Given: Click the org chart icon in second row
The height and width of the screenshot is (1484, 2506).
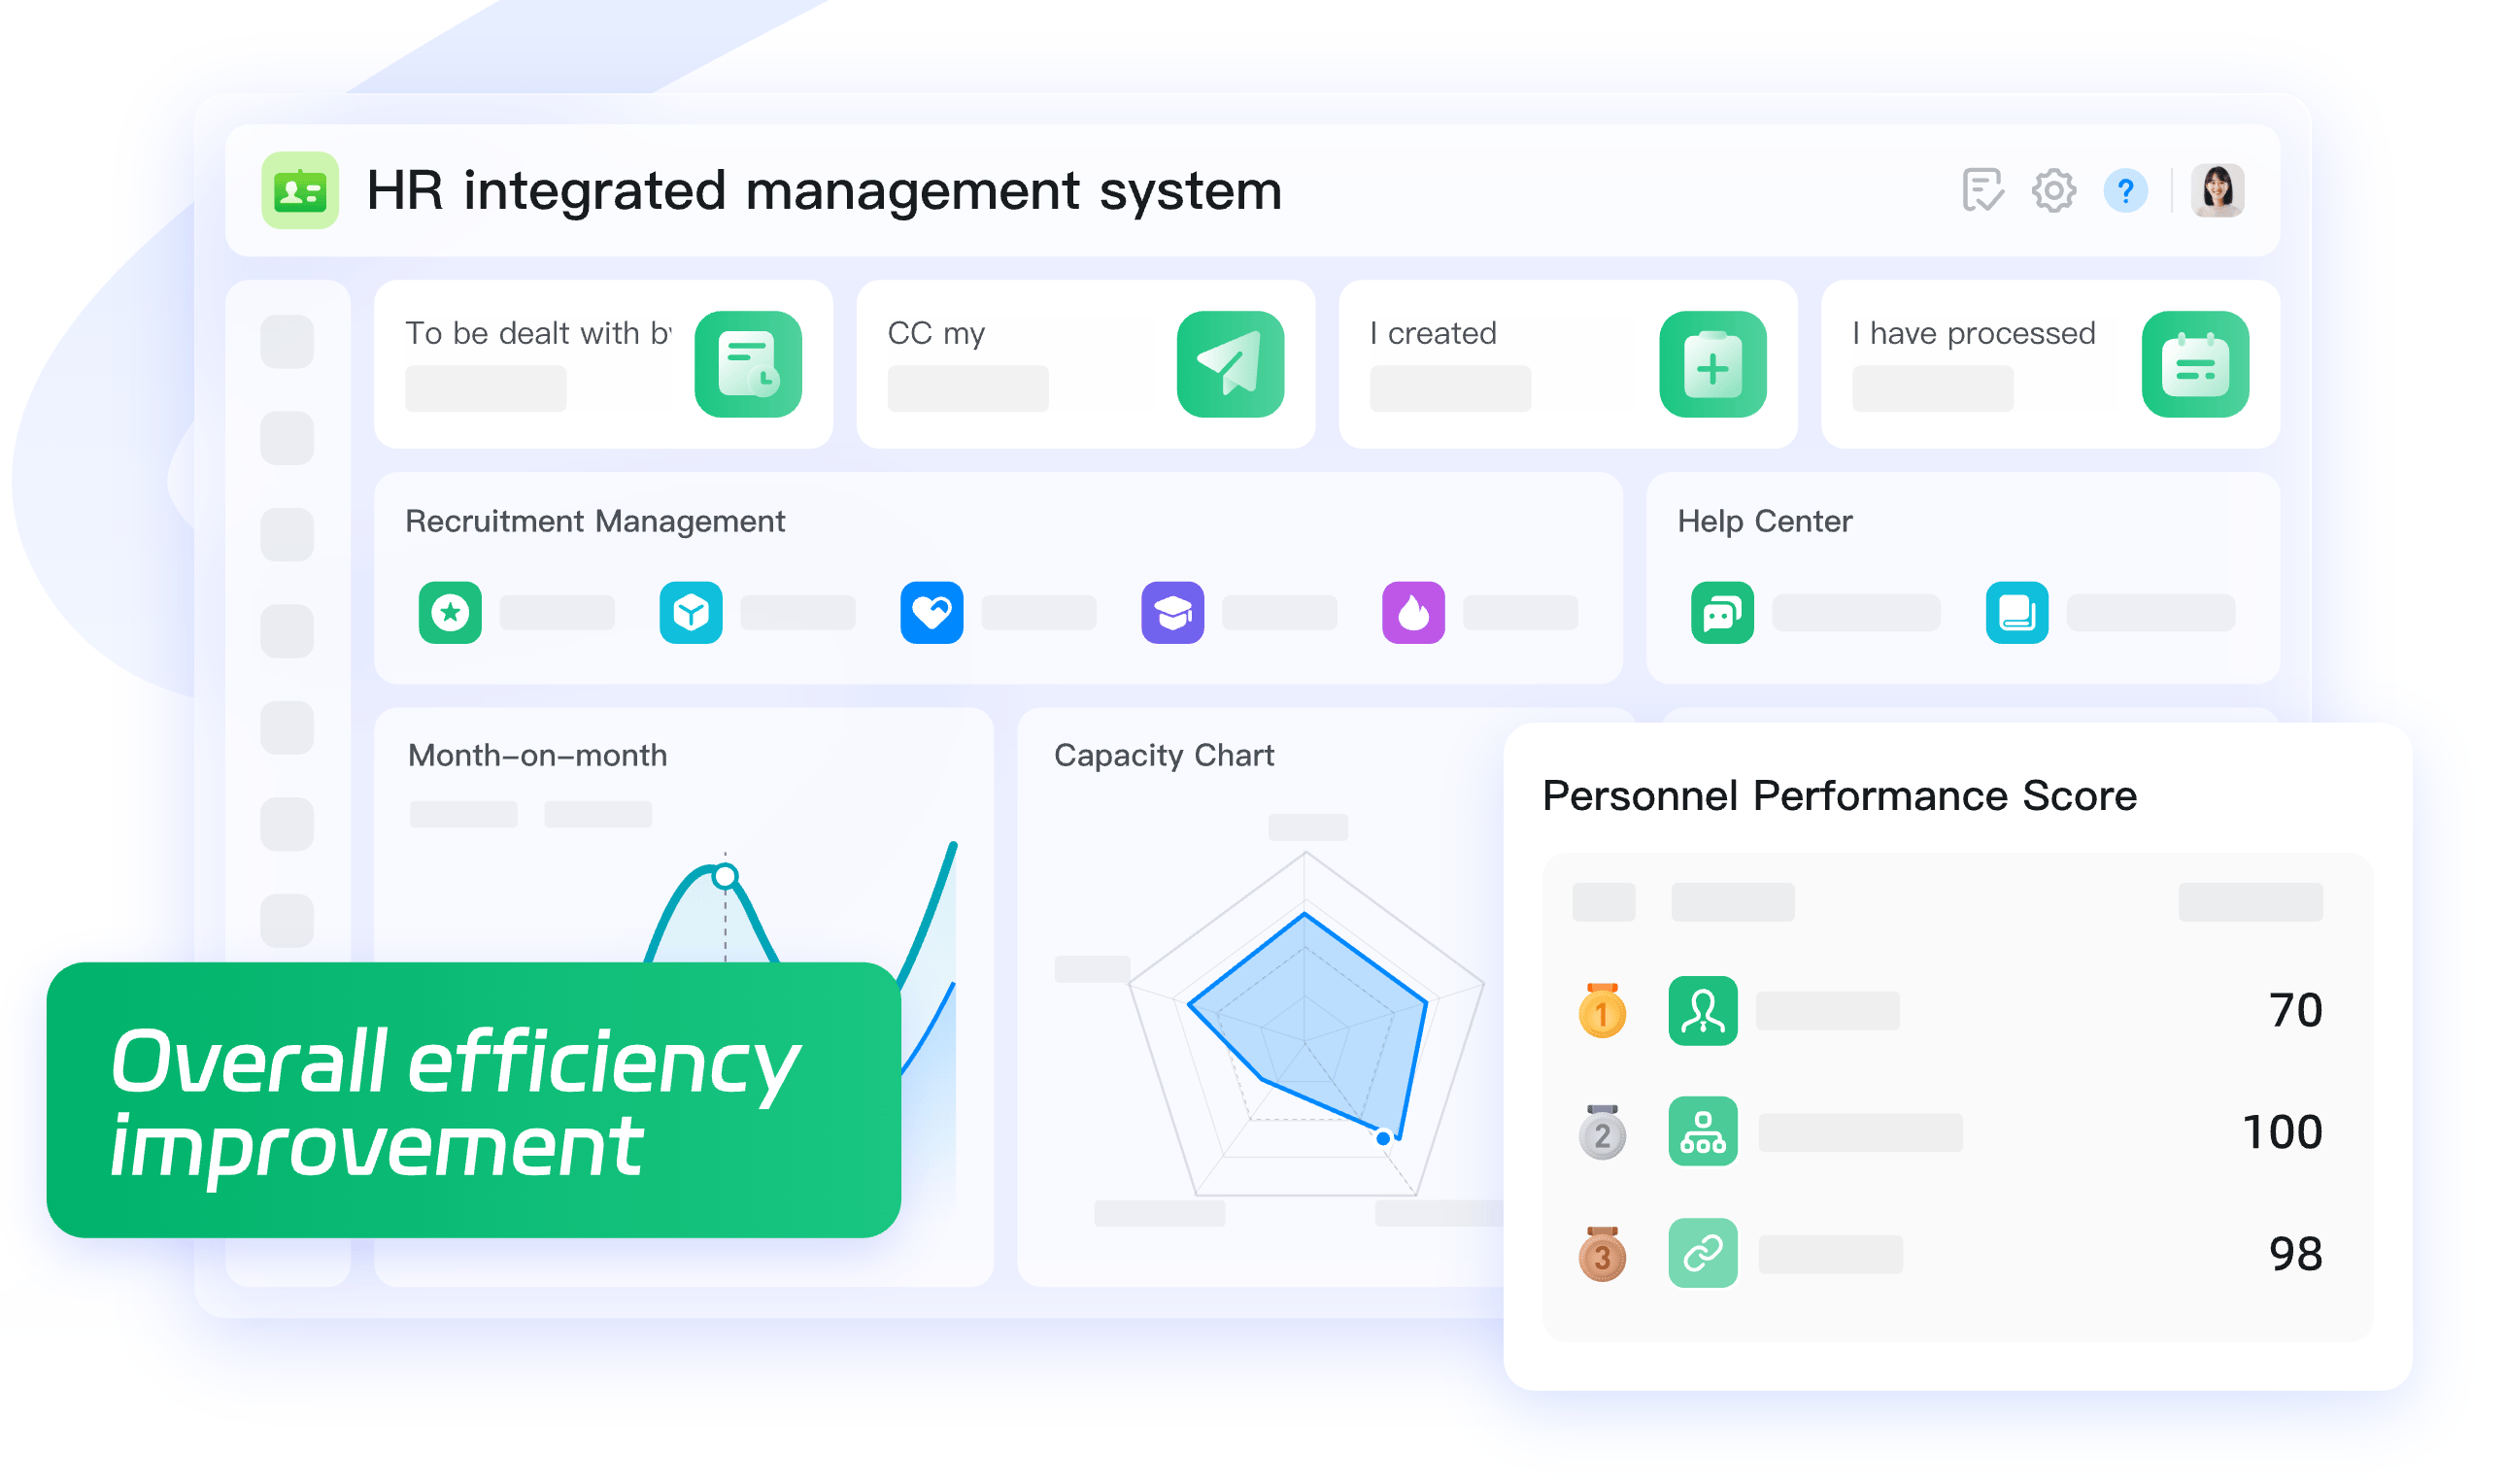Looking at the screenshot, I should coord(1702,1132).
